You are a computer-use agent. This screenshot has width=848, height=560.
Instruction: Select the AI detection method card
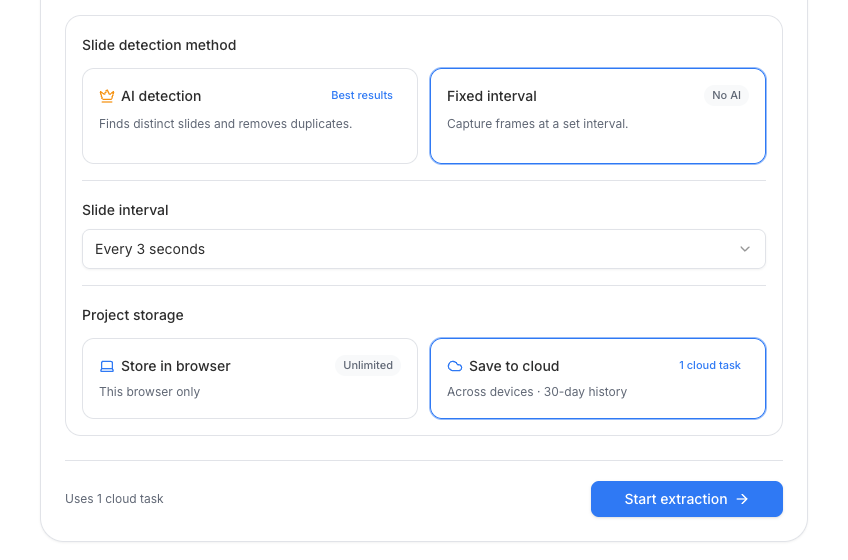250,116
